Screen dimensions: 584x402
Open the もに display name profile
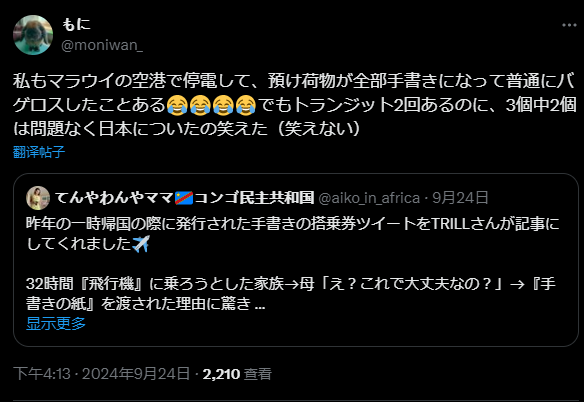click(76, 25)
